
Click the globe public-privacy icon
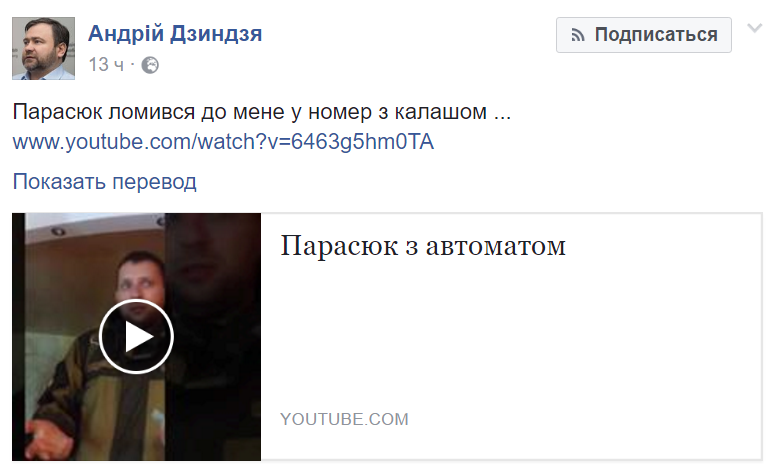[150, 65]
